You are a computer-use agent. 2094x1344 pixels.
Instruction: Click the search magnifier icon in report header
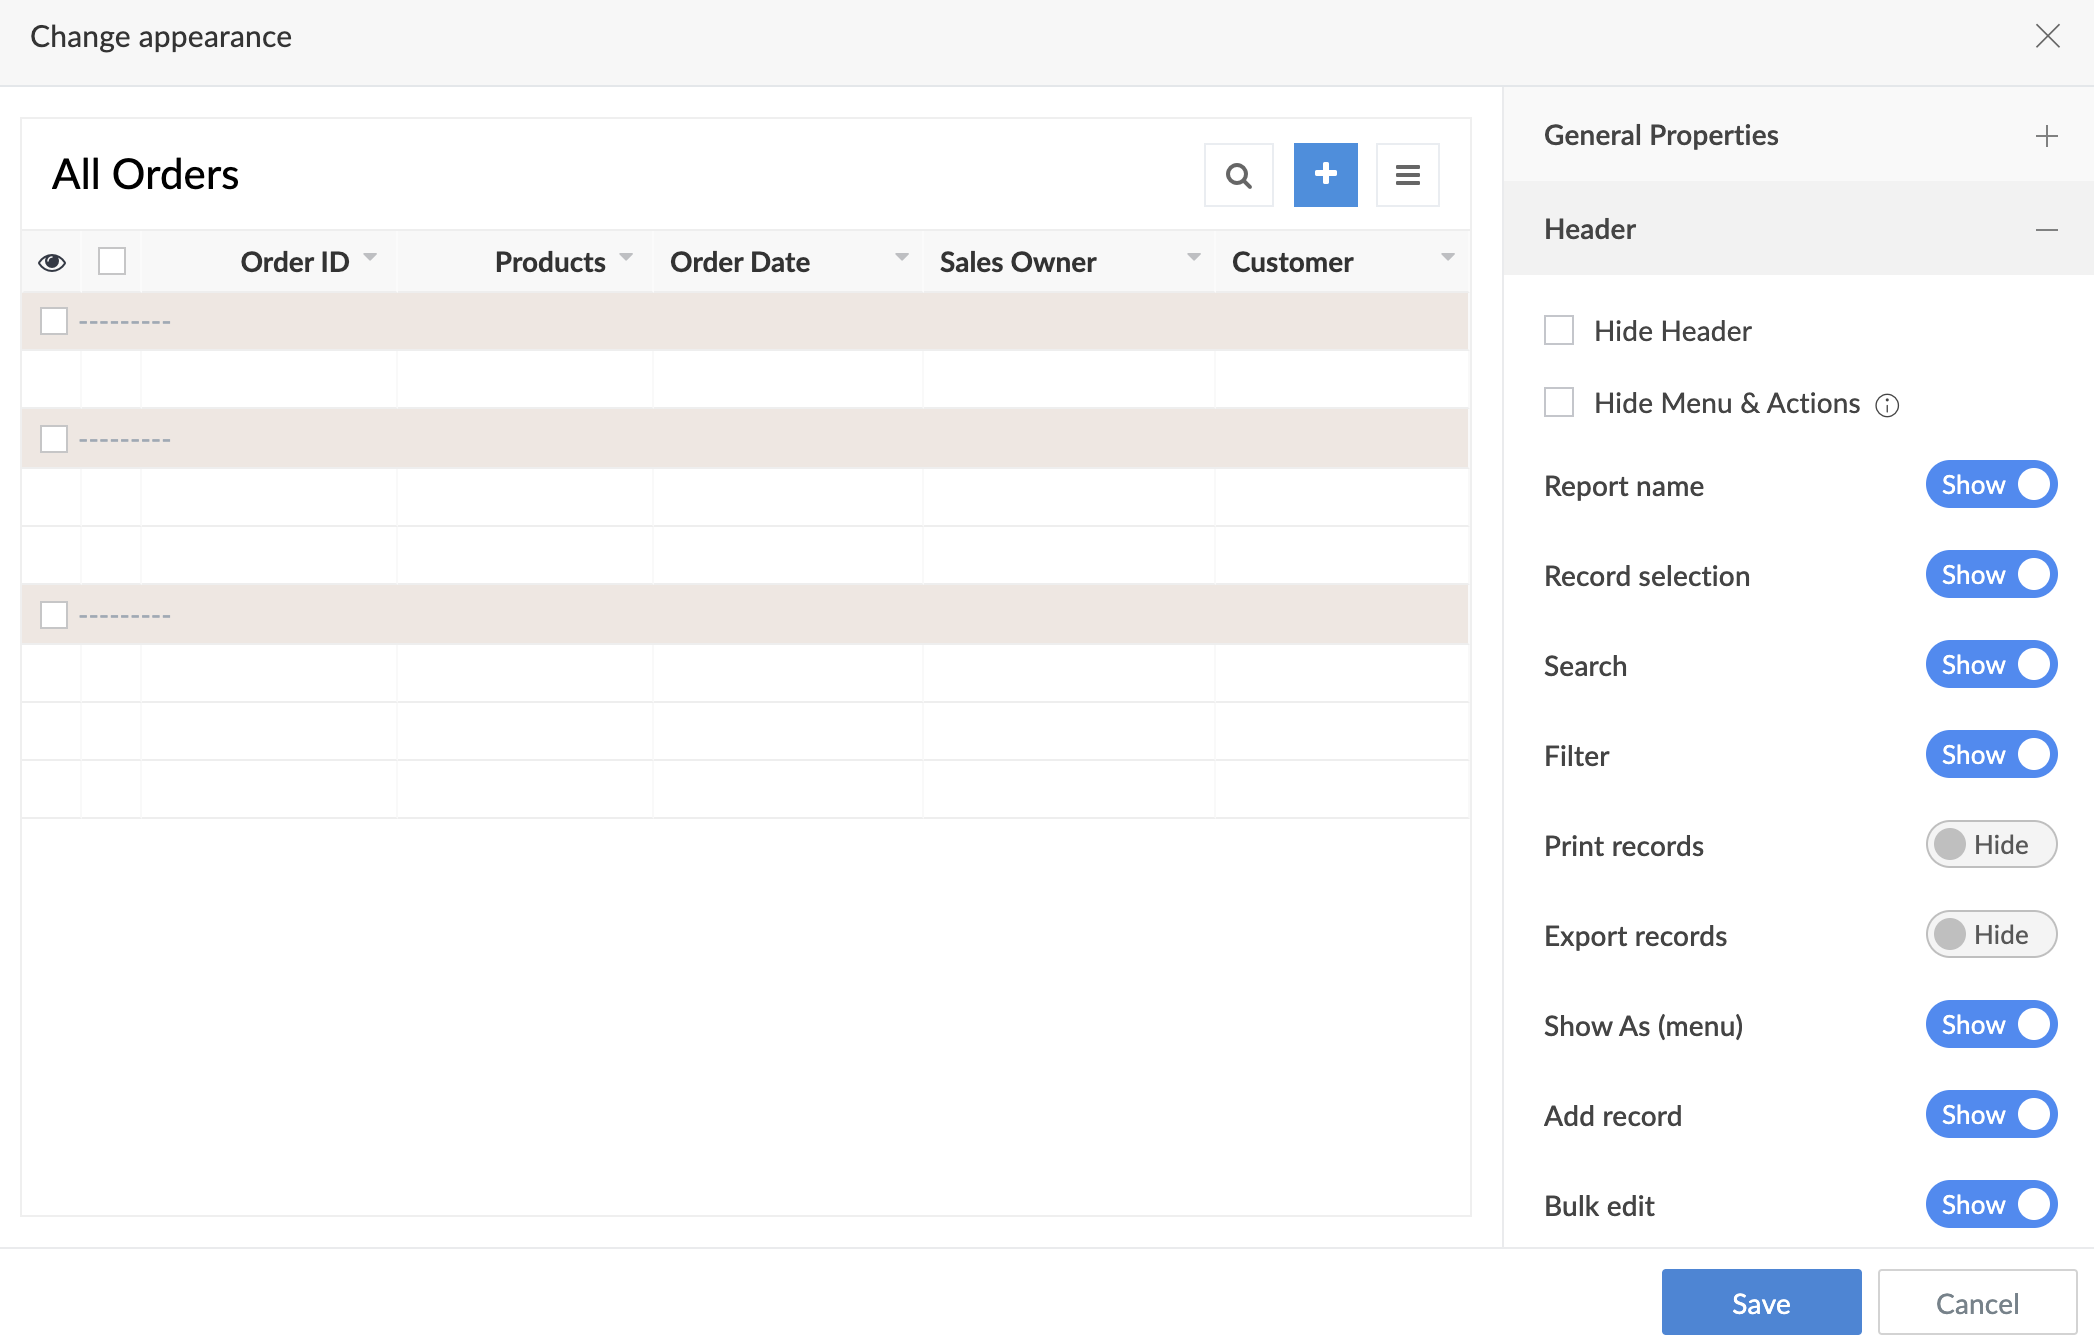tap(1238, 175)
